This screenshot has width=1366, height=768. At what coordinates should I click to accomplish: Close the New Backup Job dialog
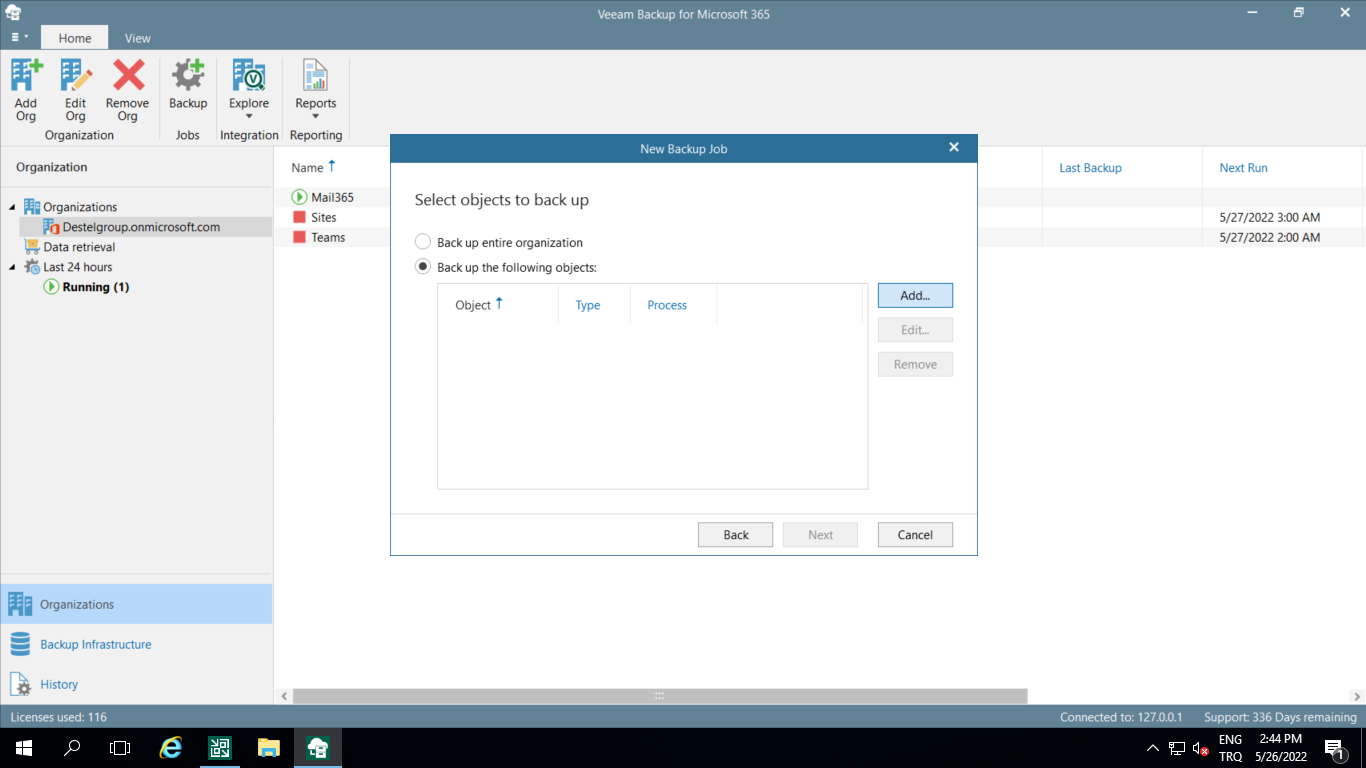[x=954, y=147]
